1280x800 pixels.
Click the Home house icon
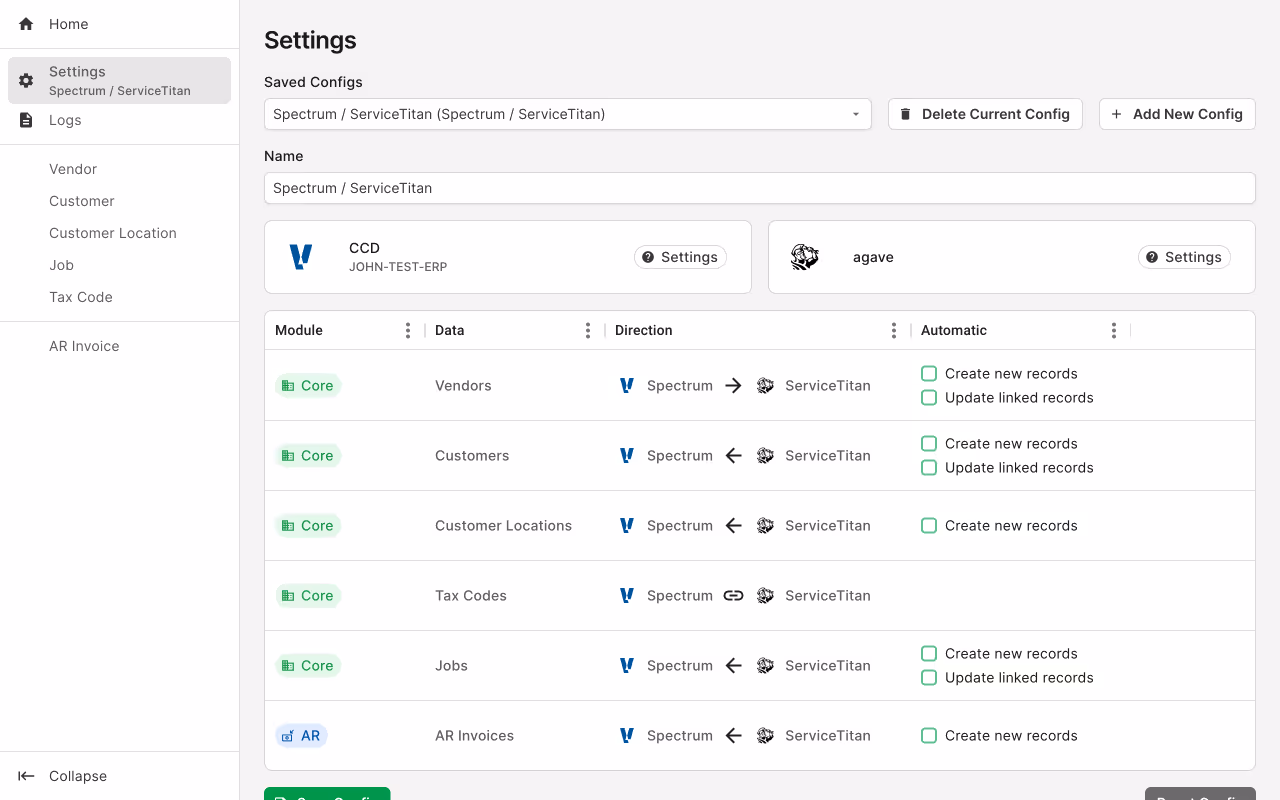26,24
